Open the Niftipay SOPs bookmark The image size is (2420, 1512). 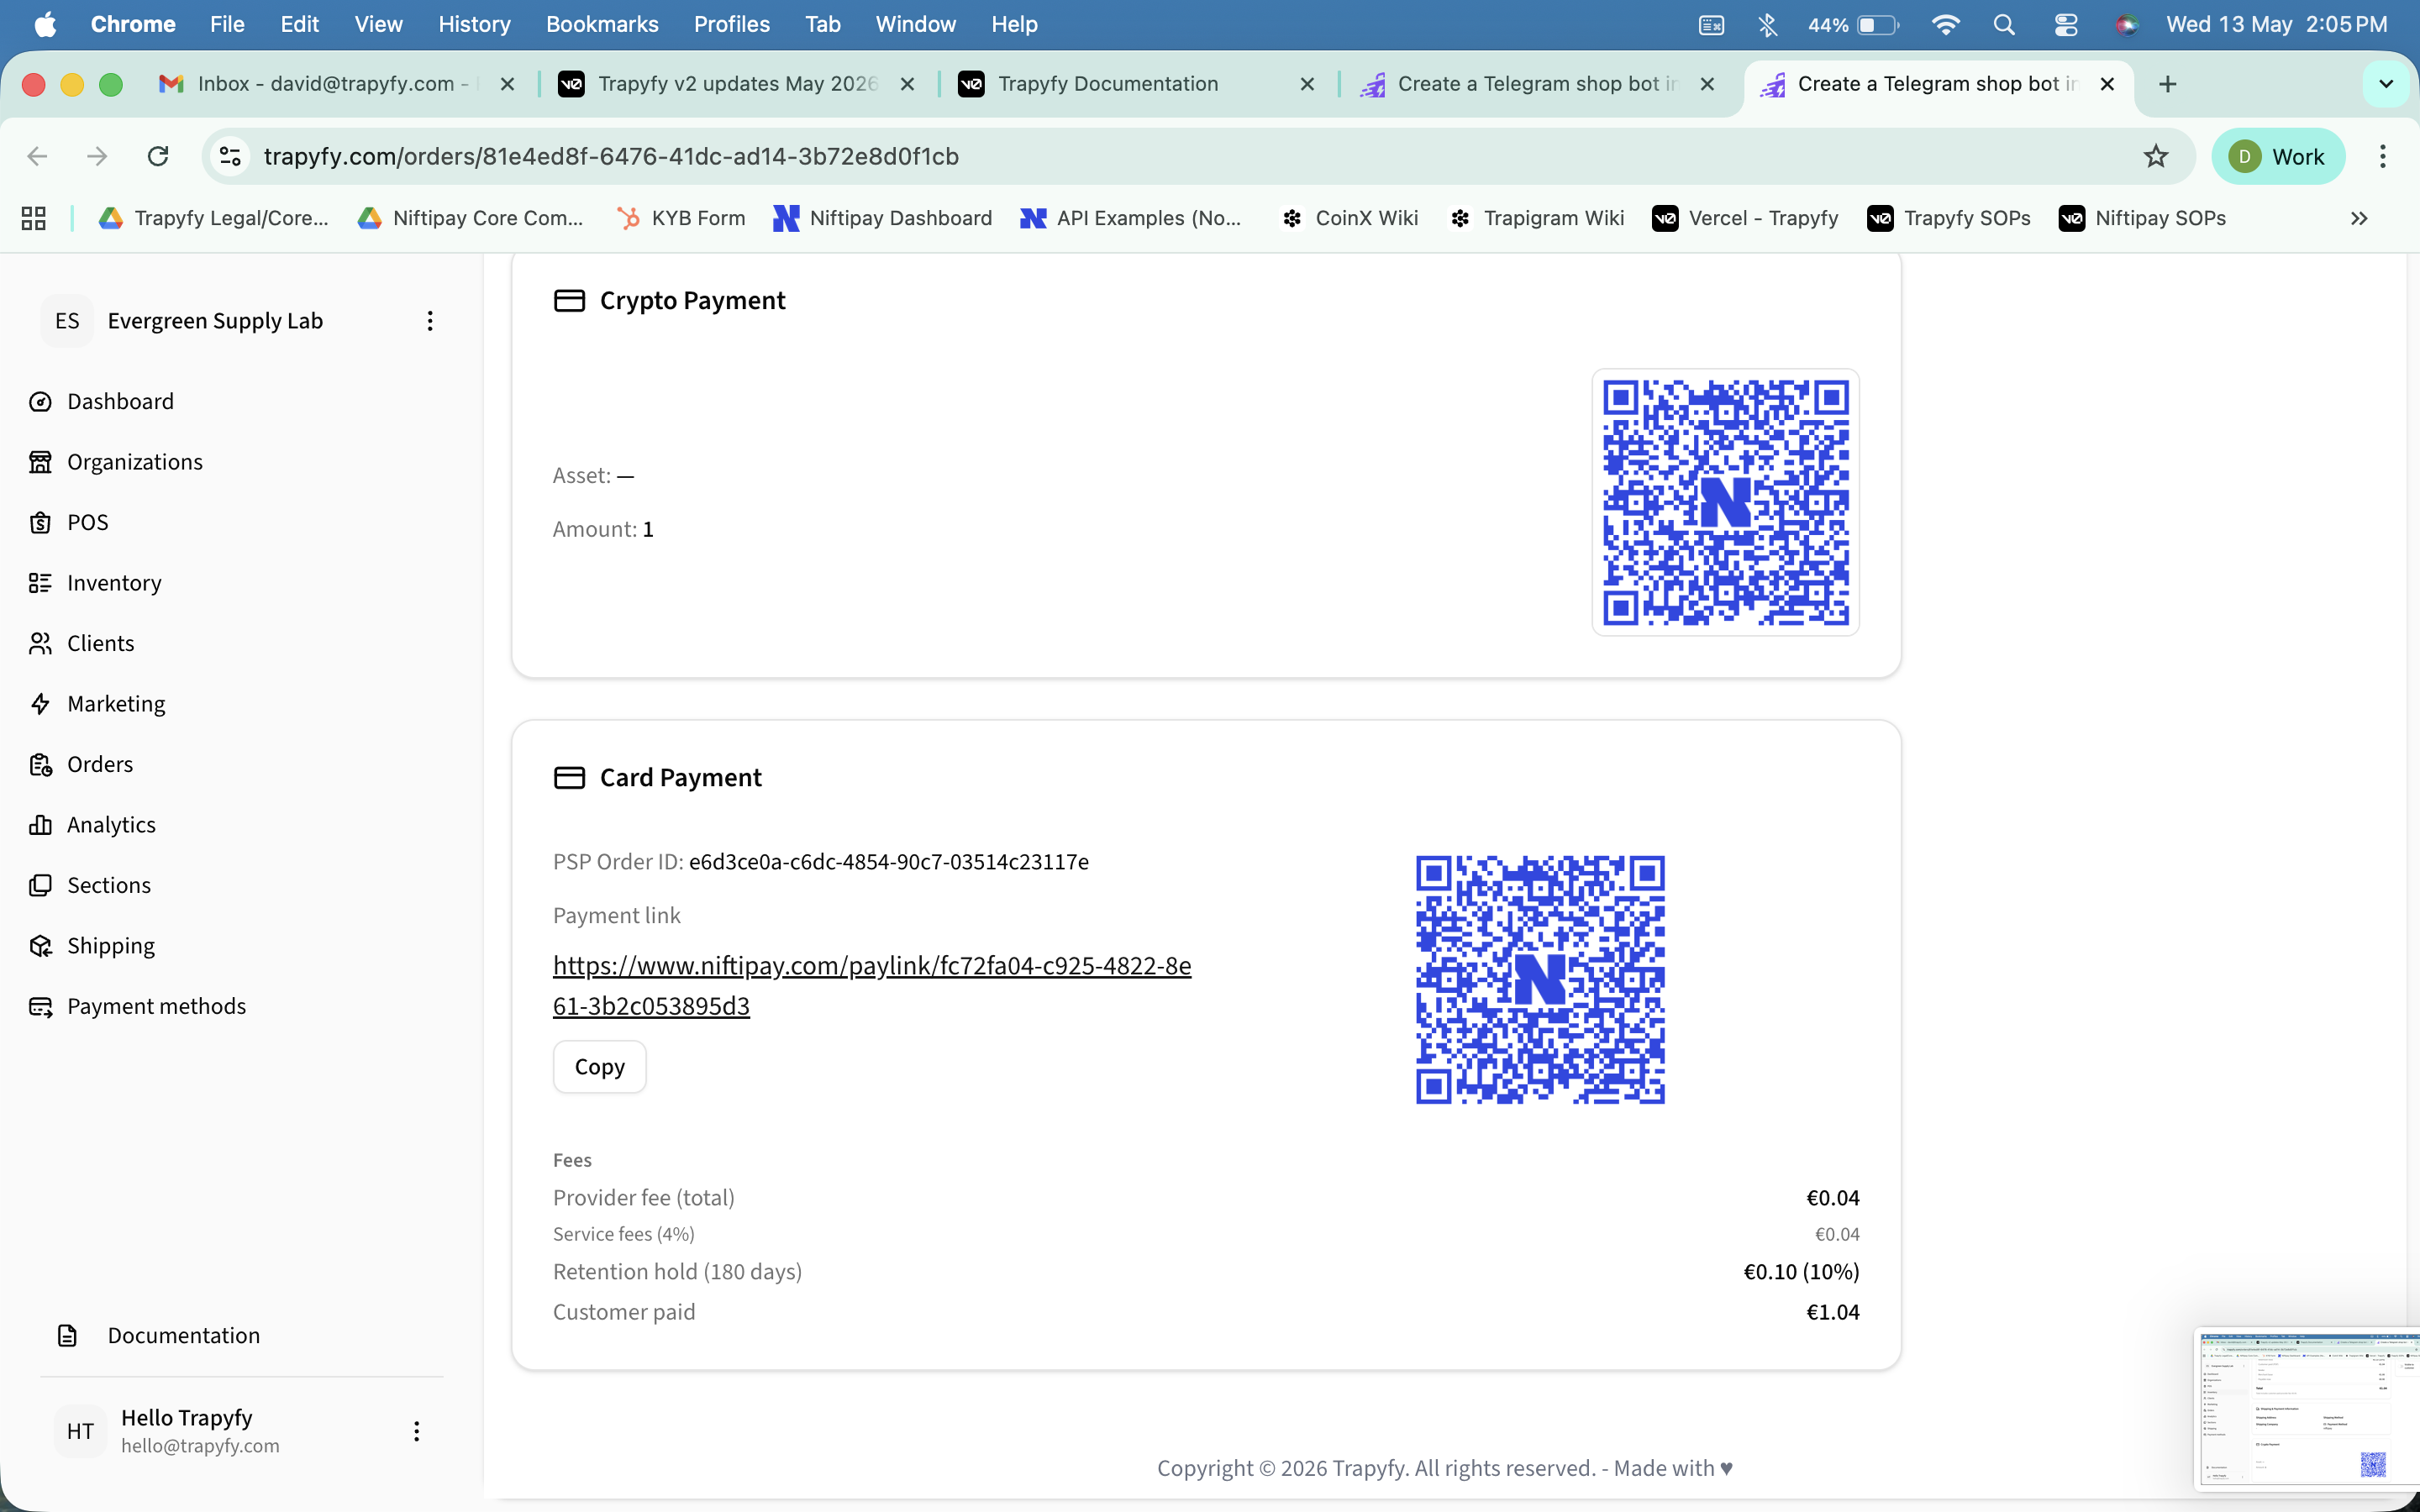(x=2142, y=218)
